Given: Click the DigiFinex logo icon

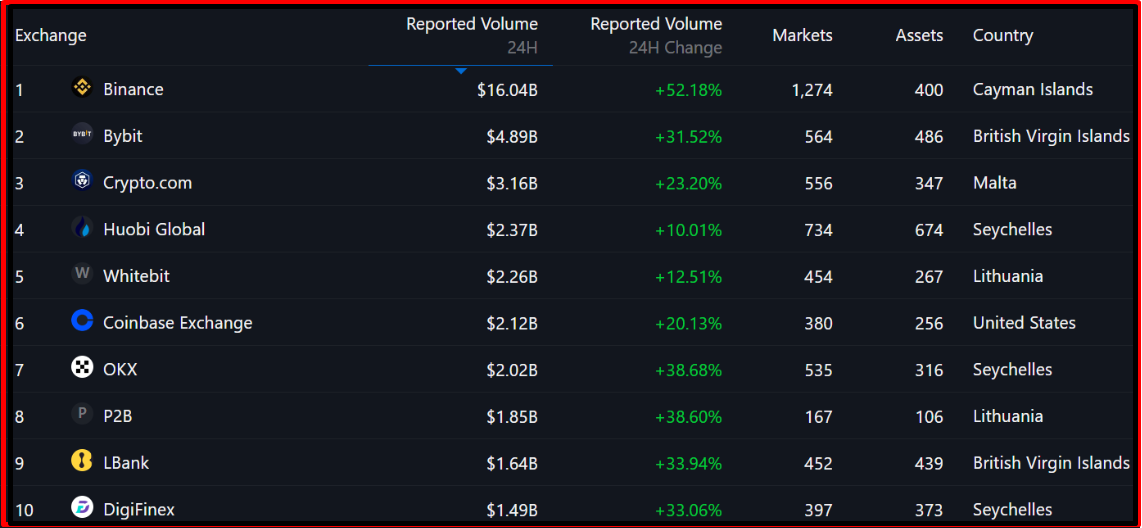Looking at the screenshot, I should click(82, 508).
